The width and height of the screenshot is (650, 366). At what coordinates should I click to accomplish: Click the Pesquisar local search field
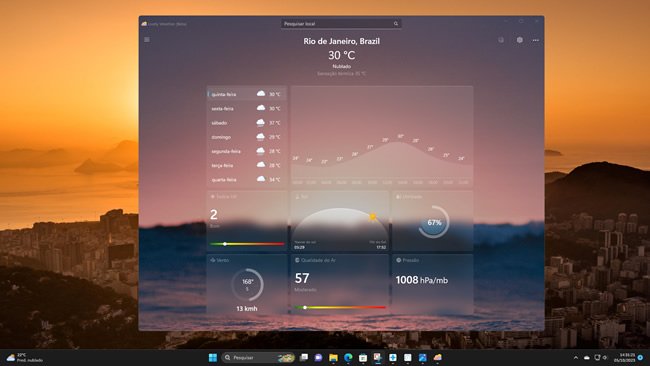click(x=341, y=24)
